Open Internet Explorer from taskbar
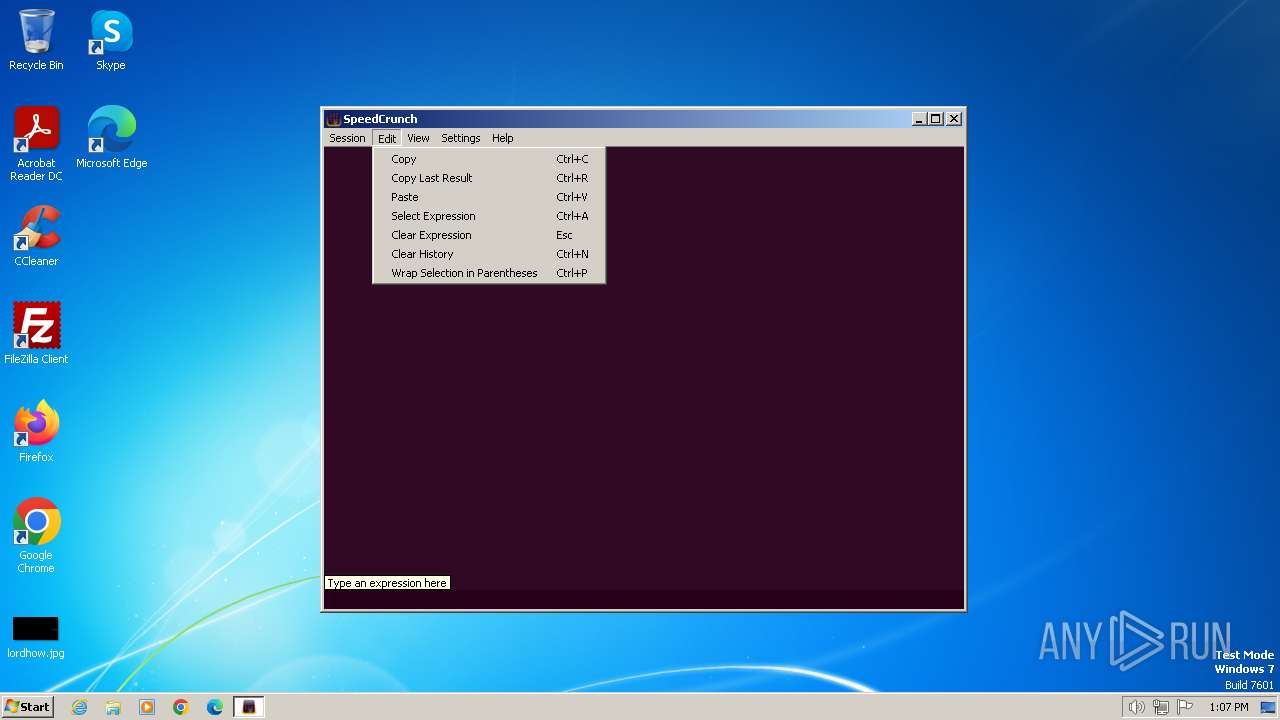Image resolution: width=1280 pixels, height=720 pixels. (79, 707)
